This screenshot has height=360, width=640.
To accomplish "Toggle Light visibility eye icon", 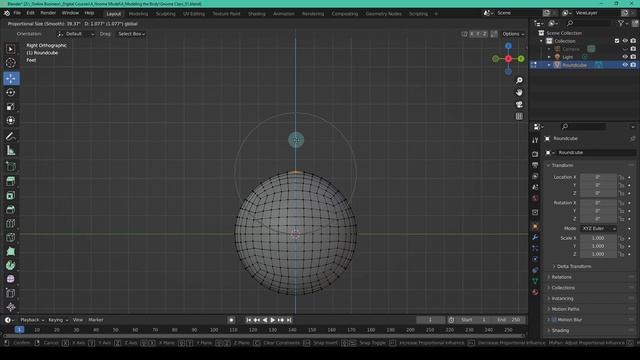I will [625, 57].
